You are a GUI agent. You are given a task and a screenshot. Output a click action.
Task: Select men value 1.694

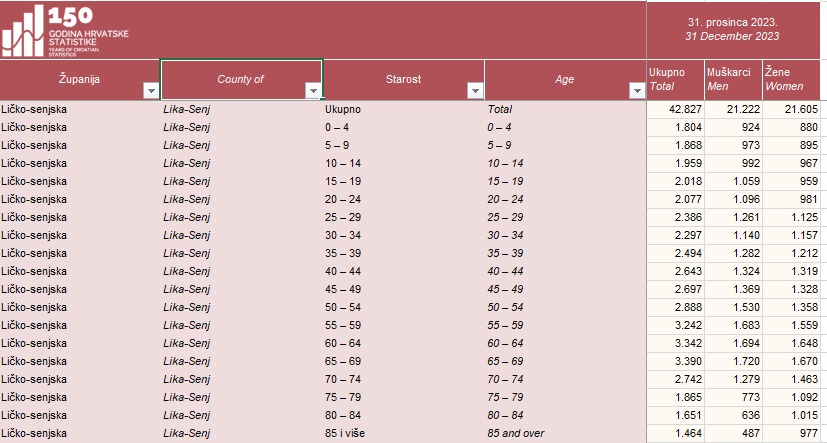pyautogui.click(x=734, y=343)
